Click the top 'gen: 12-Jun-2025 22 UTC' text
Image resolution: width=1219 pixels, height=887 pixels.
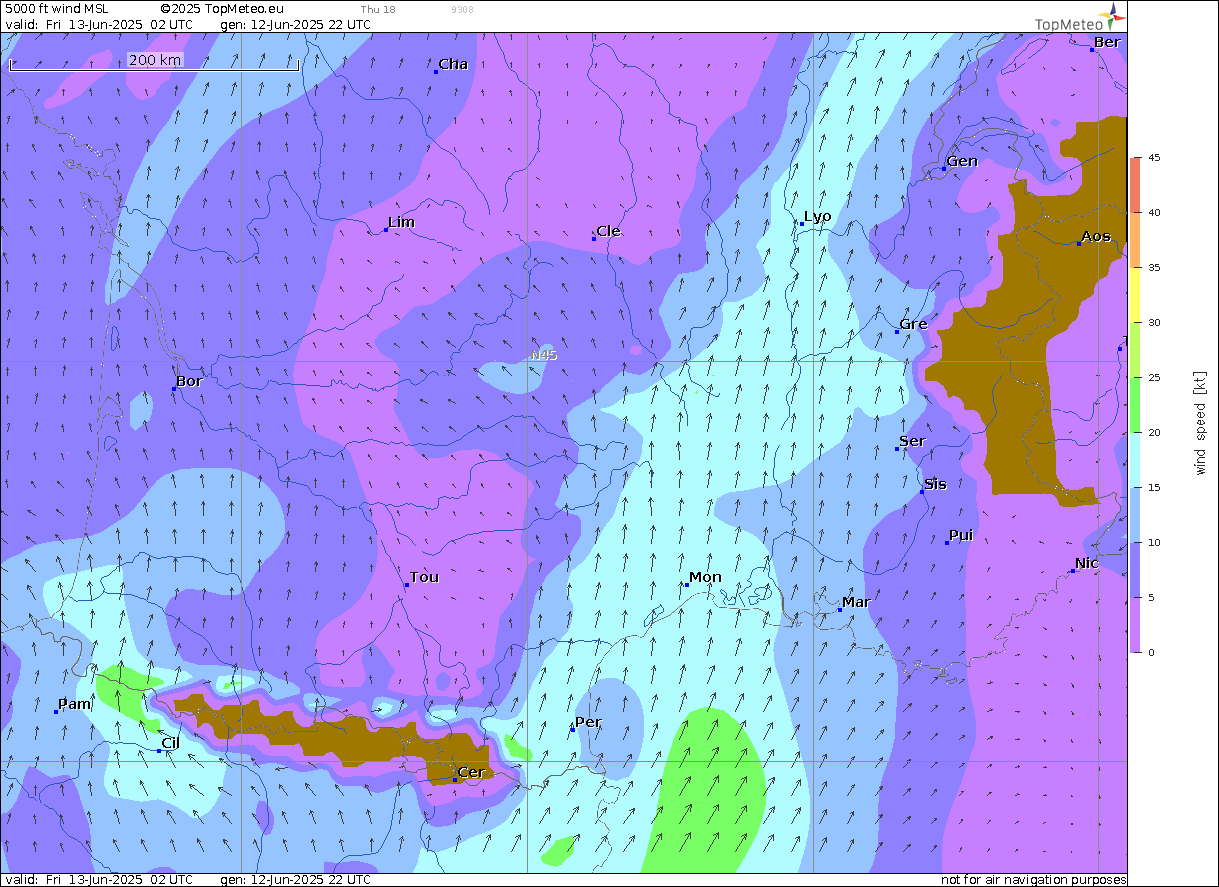point(295,24)
